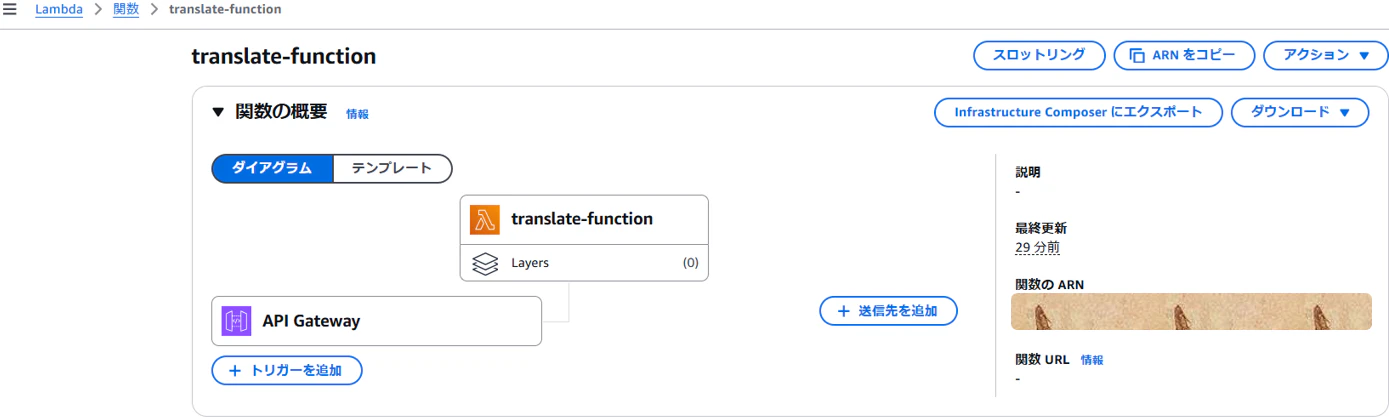This screenshot has width=1389, height=417.
Task: Go to Lambda breadcrumb link
Action: pyautogui.click(x=59, y=9)
